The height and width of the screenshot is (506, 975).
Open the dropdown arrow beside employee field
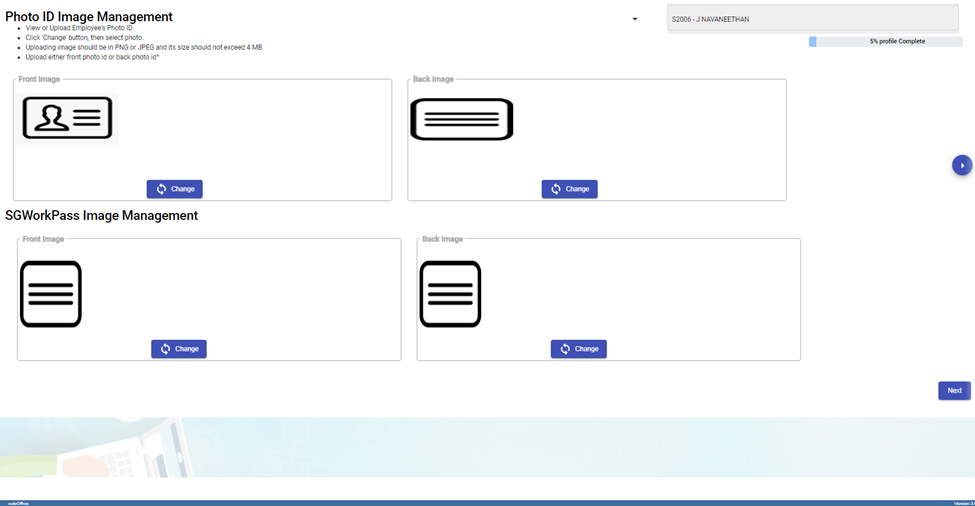pyautogui.click(x=635, y=19)
